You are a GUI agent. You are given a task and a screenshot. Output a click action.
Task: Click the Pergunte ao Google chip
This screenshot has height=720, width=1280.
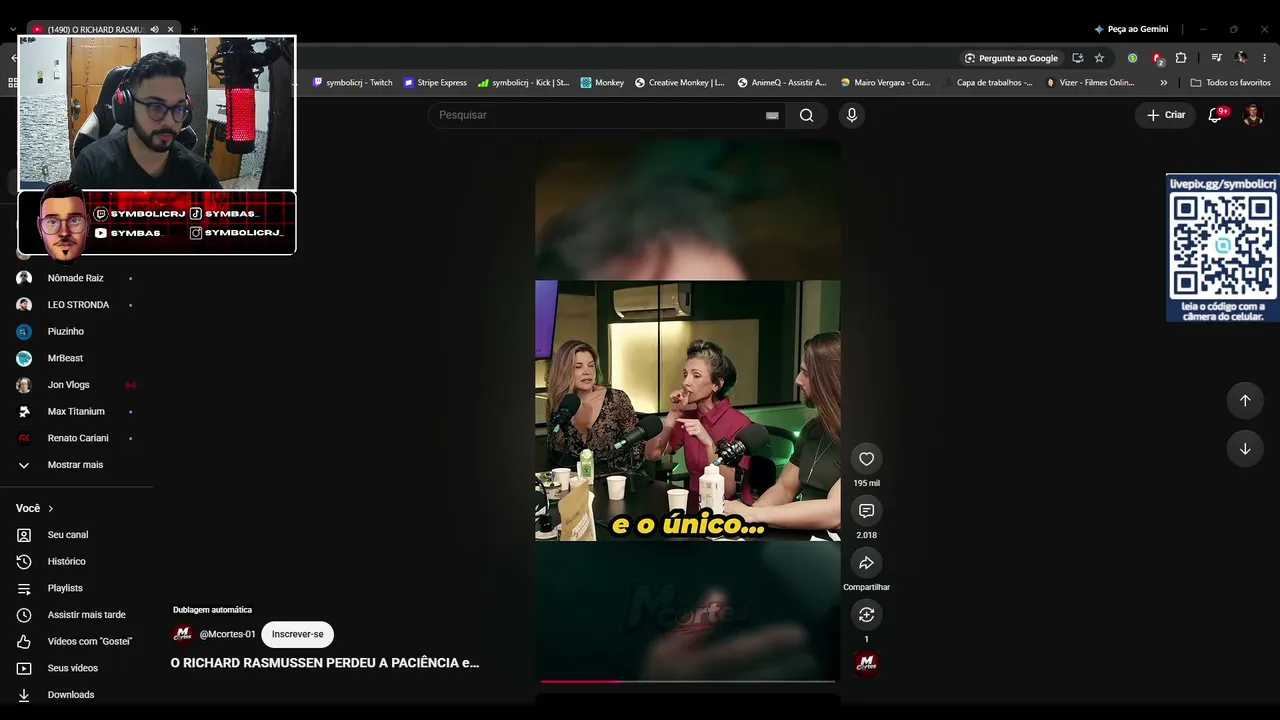(x=1011, y=58)
